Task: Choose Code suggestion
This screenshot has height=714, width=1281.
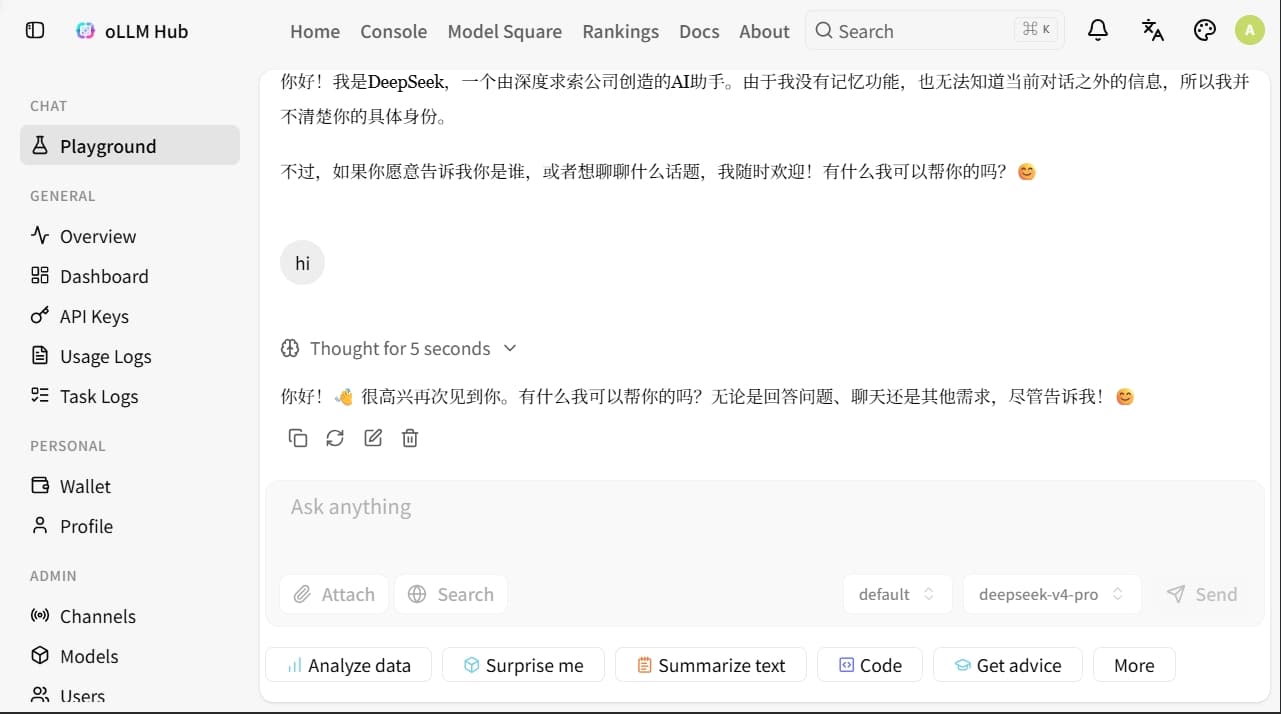Action: (x=870, y=665)
